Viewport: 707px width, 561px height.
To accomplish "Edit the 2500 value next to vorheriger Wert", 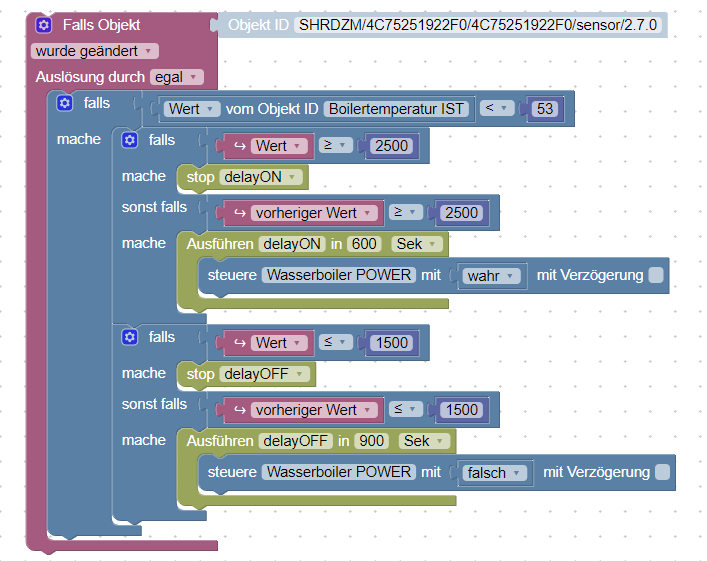I will (x=461, y=212).
